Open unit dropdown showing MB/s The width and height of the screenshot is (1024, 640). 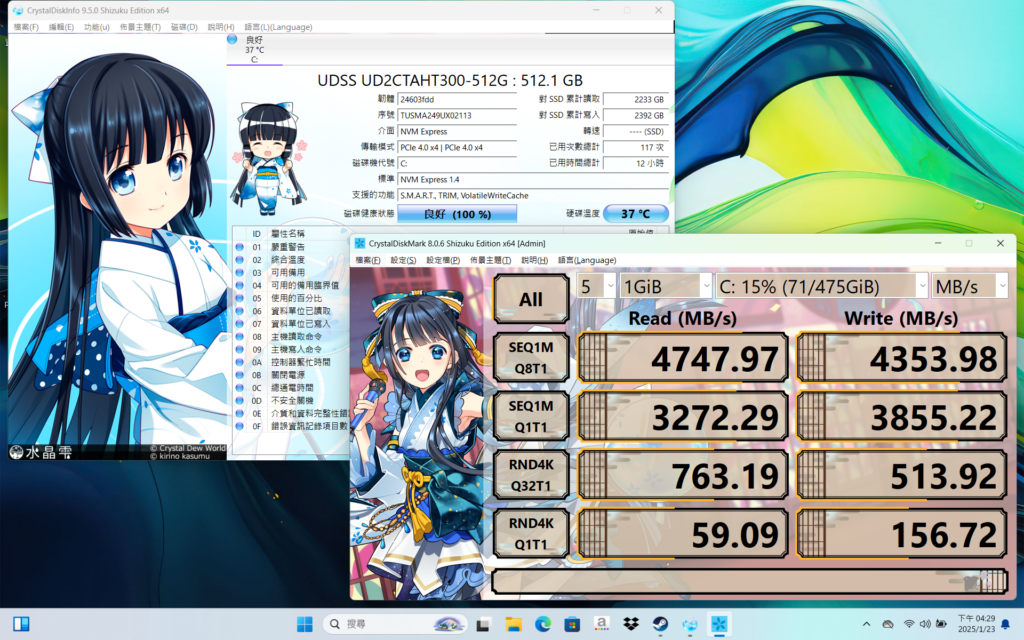point(969,286)
